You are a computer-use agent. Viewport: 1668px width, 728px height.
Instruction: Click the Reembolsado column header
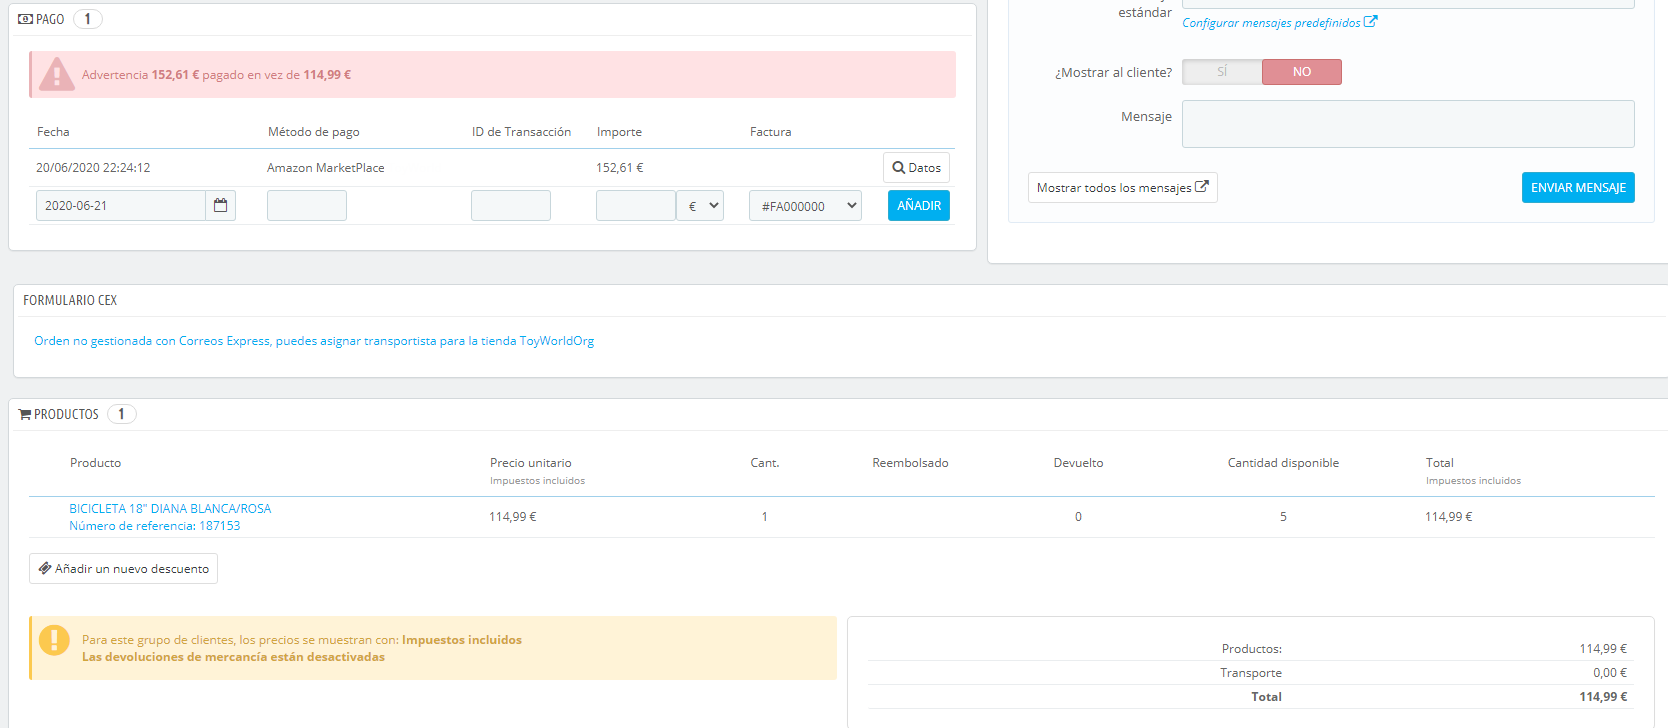point(910,463)
